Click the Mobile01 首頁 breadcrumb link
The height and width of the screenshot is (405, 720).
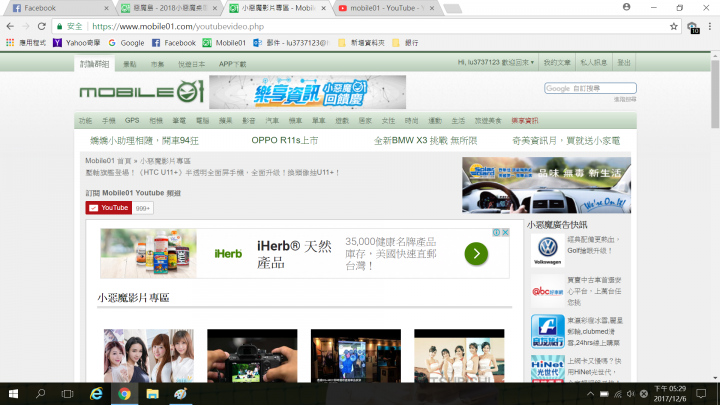point(108,161)
